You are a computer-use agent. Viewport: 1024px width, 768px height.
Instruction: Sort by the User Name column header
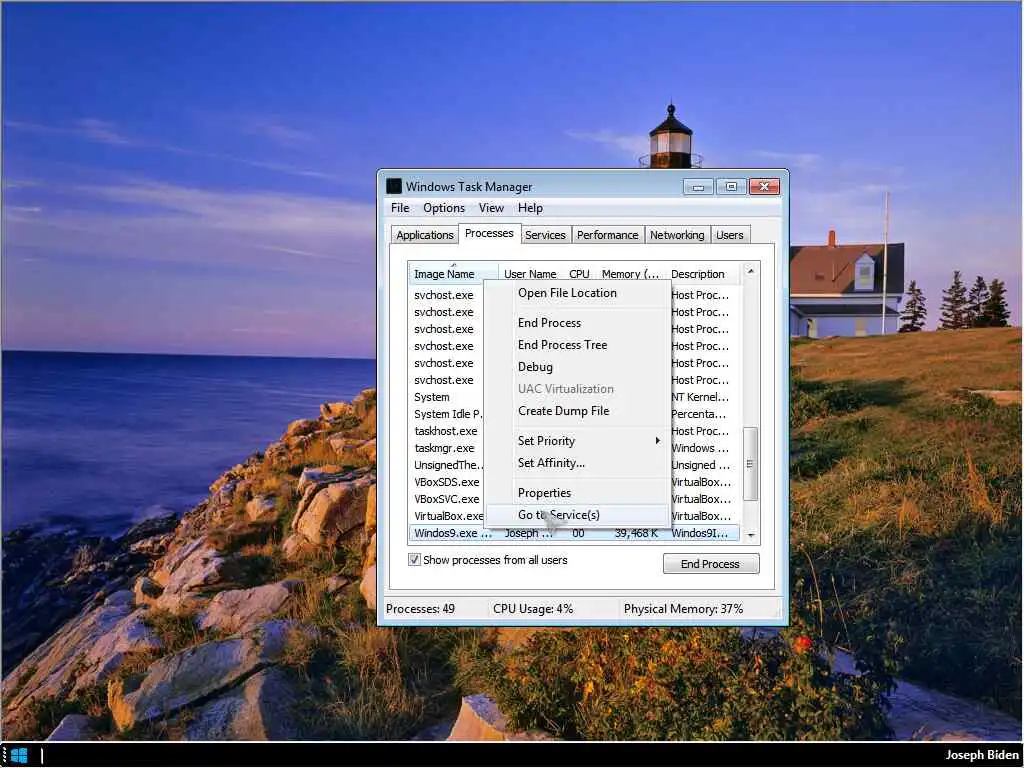530,274
